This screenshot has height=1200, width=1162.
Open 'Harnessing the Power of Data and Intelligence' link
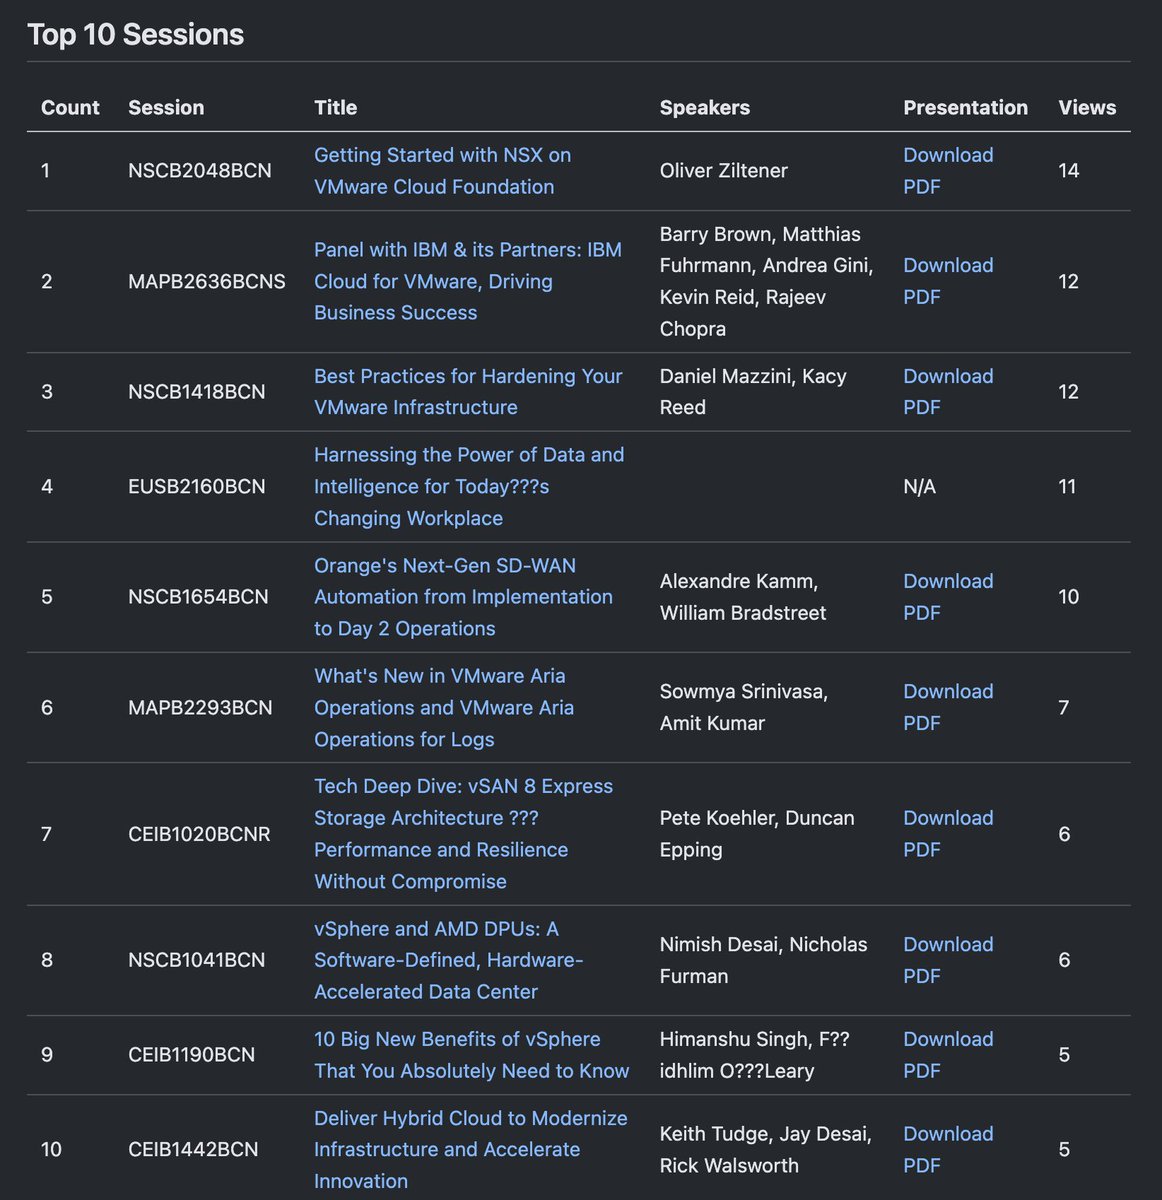(469, 486)
